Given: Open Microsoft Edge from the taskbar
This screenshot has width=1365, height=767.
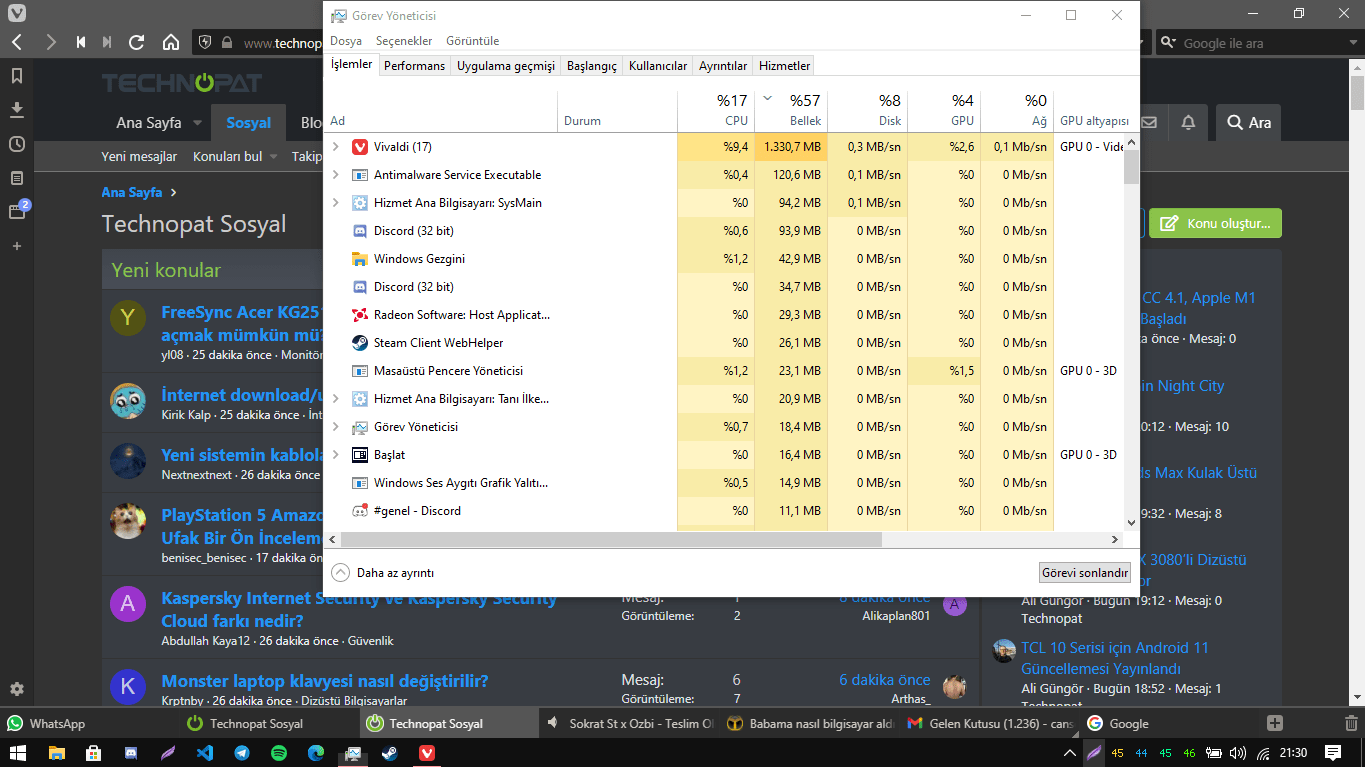Looking at the screenshot, I should click(x=316, y=753).
